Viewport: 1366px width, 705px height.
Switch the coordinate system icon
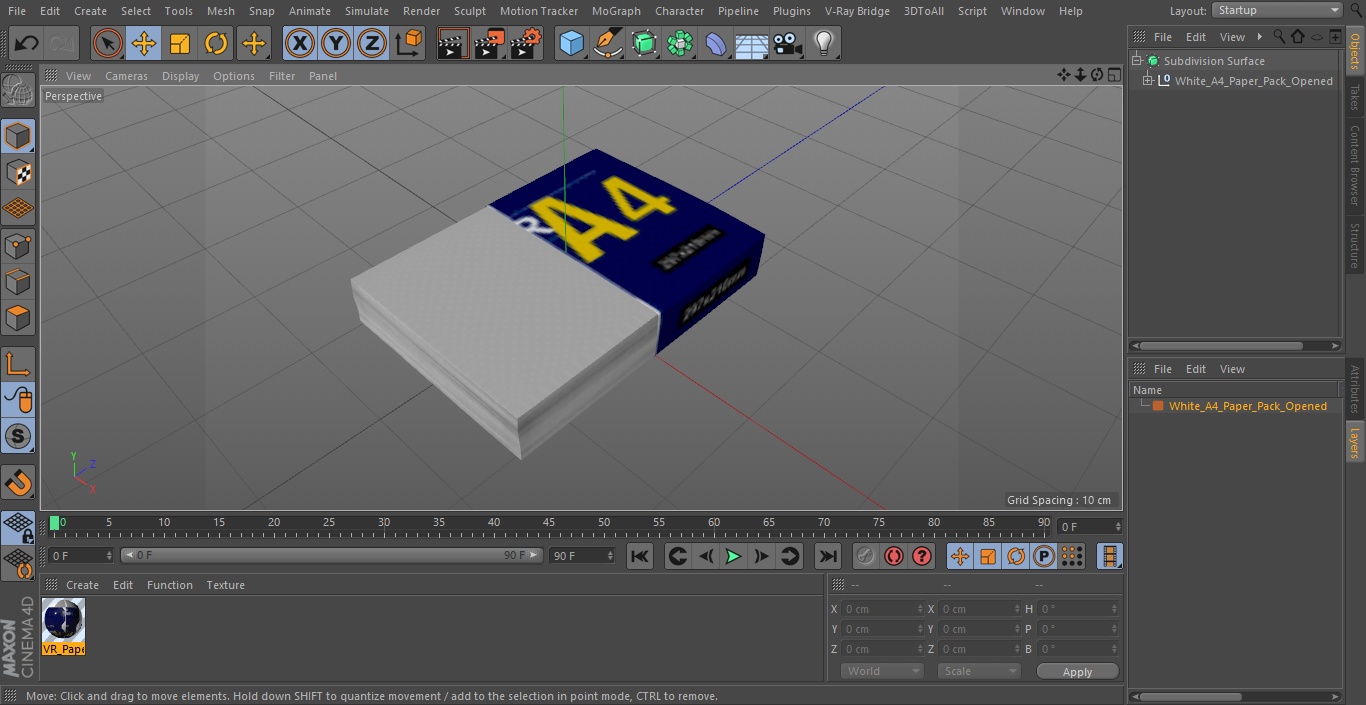tap(409, 43)
